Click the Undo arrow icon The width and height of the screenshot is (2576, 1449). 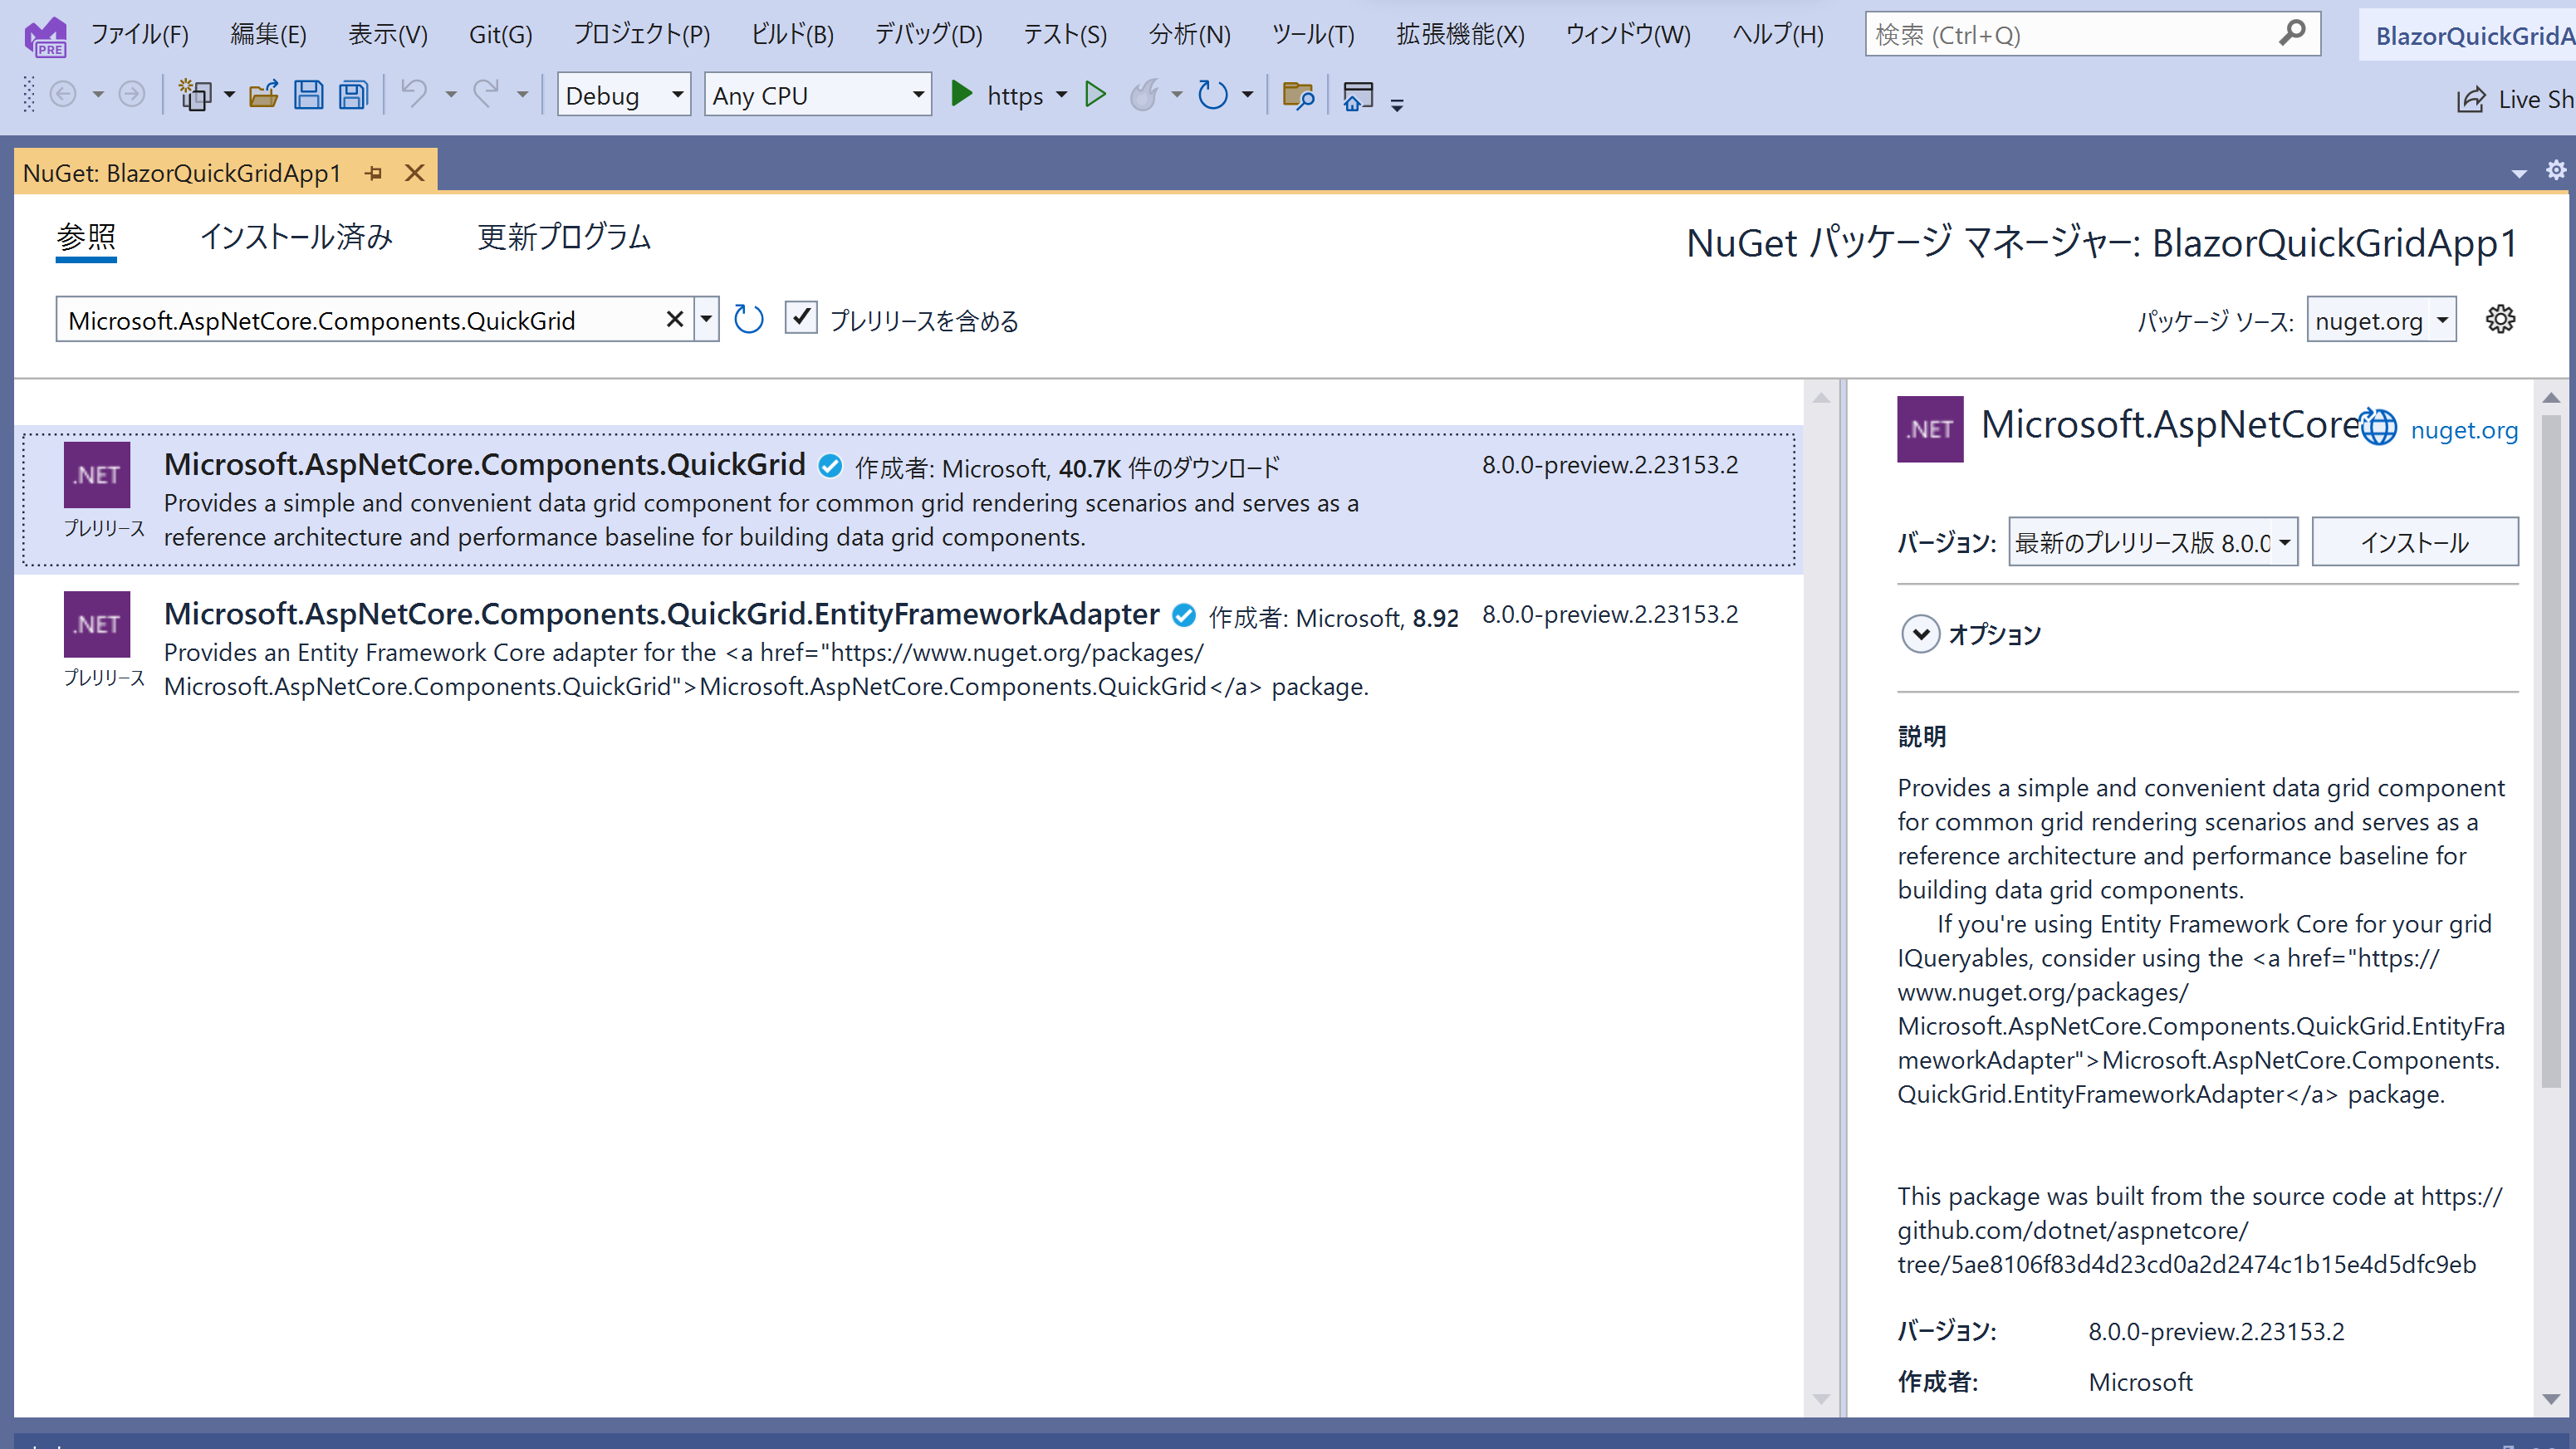pos(413,95)
